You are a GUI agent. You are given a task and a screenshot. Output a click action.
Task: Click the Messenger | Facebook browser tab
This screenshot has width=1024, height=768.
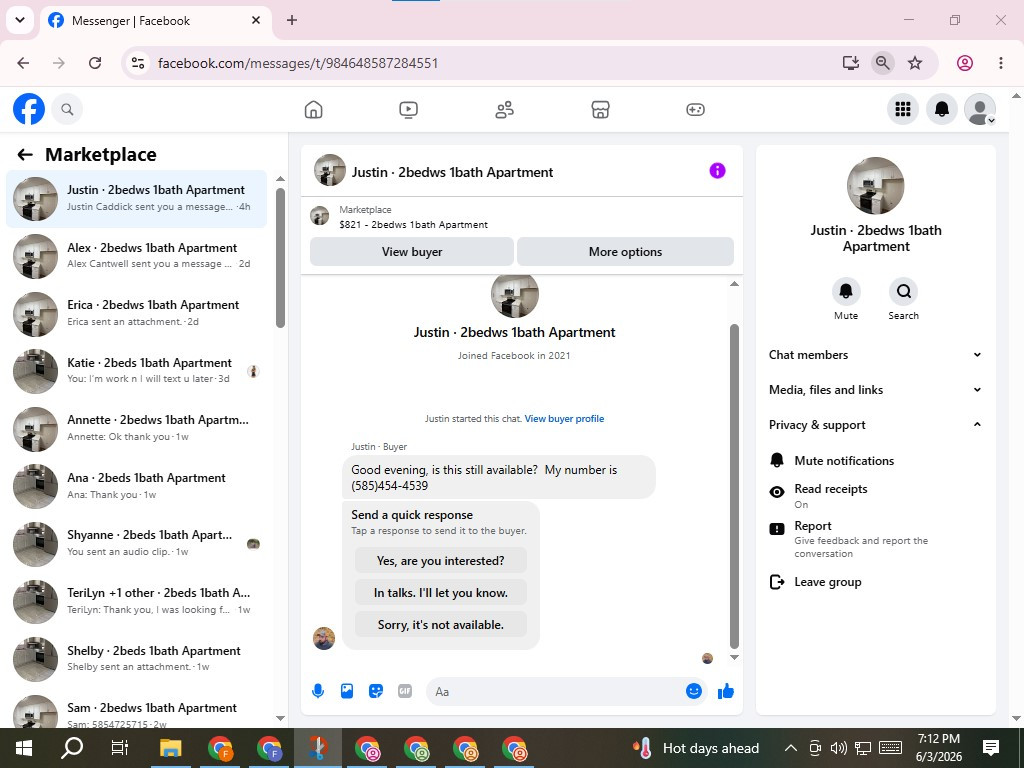coord(155,20)
